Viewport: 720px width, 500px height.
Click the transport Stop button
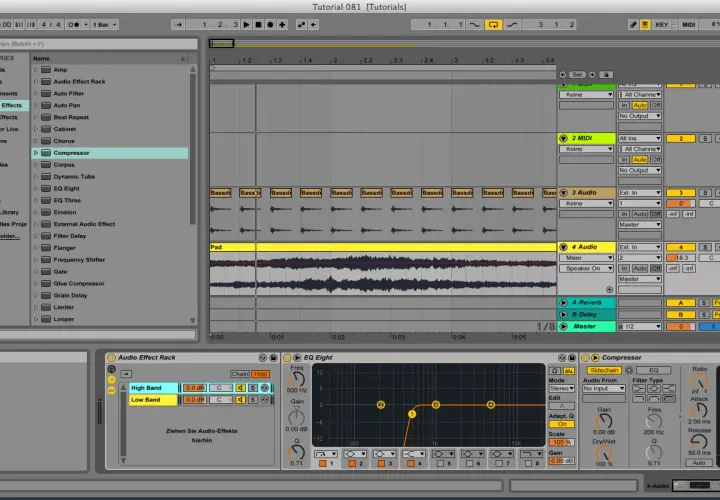(259, 25)
